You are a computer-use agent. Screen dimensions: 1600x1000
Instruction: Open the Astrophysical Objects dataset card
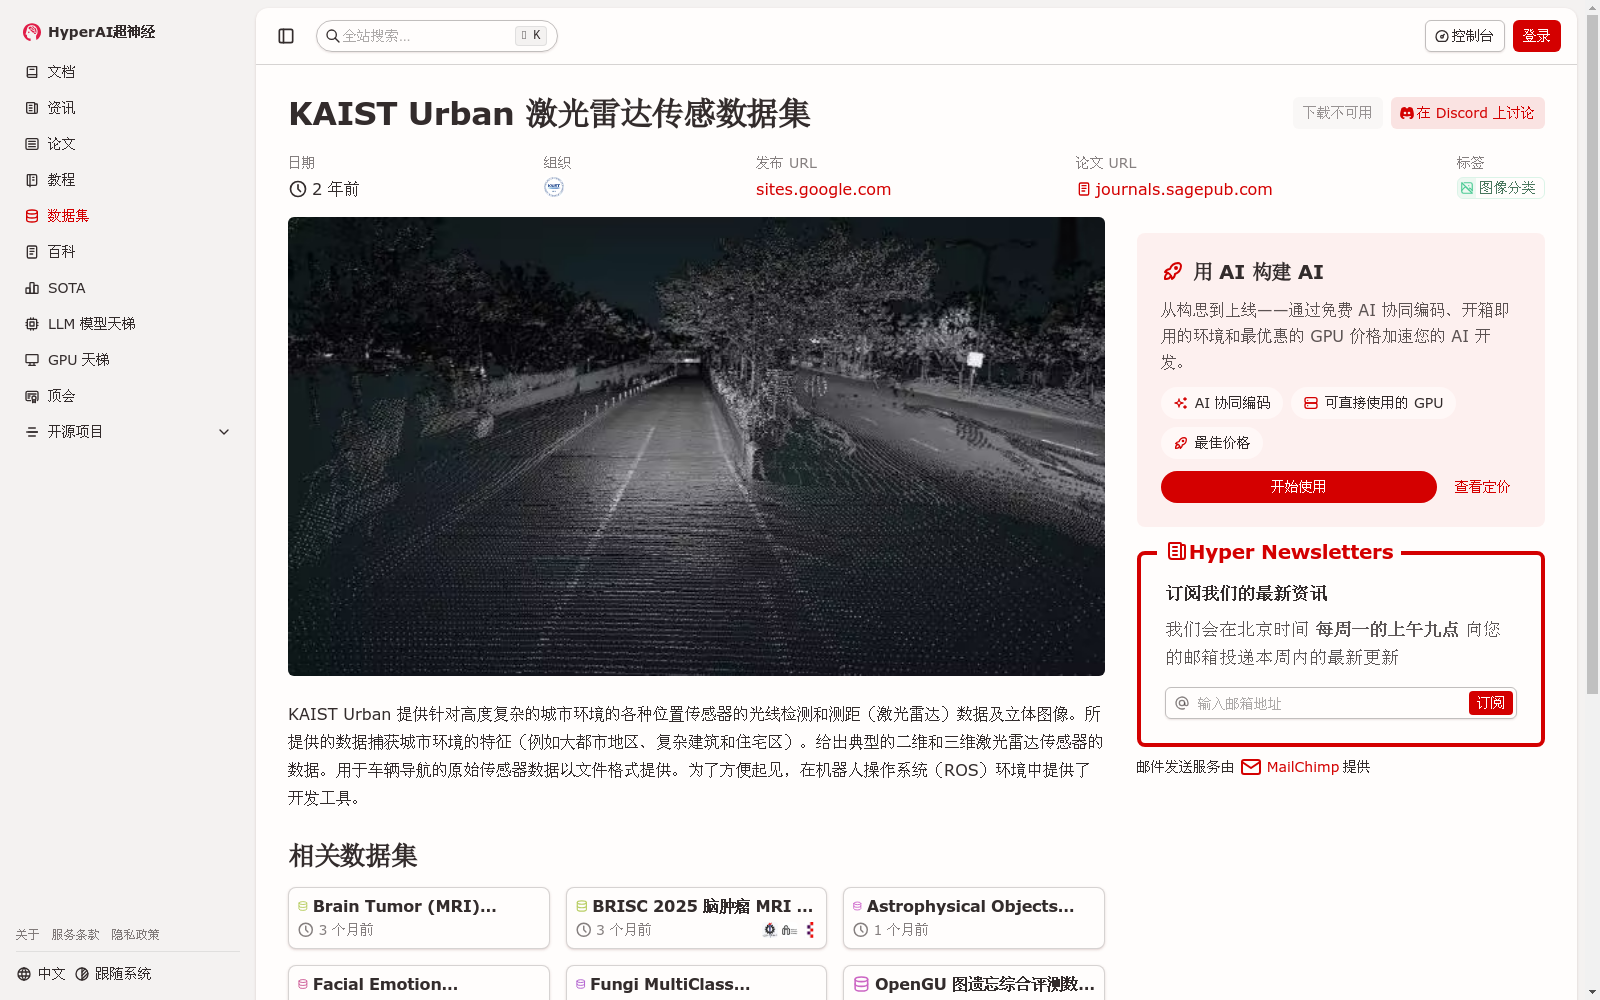[974, 918]
